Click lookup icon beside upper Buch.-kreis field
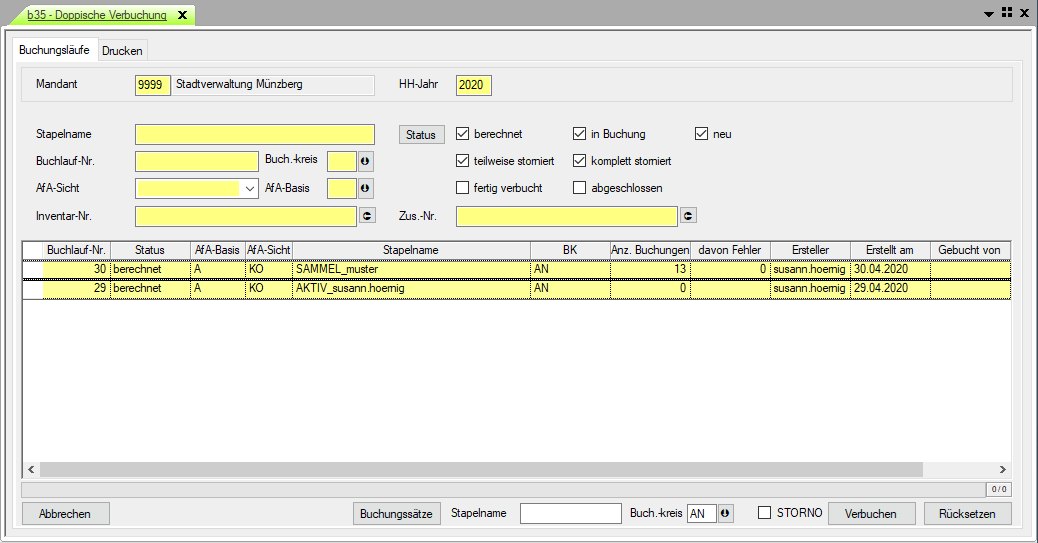Screen dimensions: 1038x543 pyautogui.click(x=365, y=161)
